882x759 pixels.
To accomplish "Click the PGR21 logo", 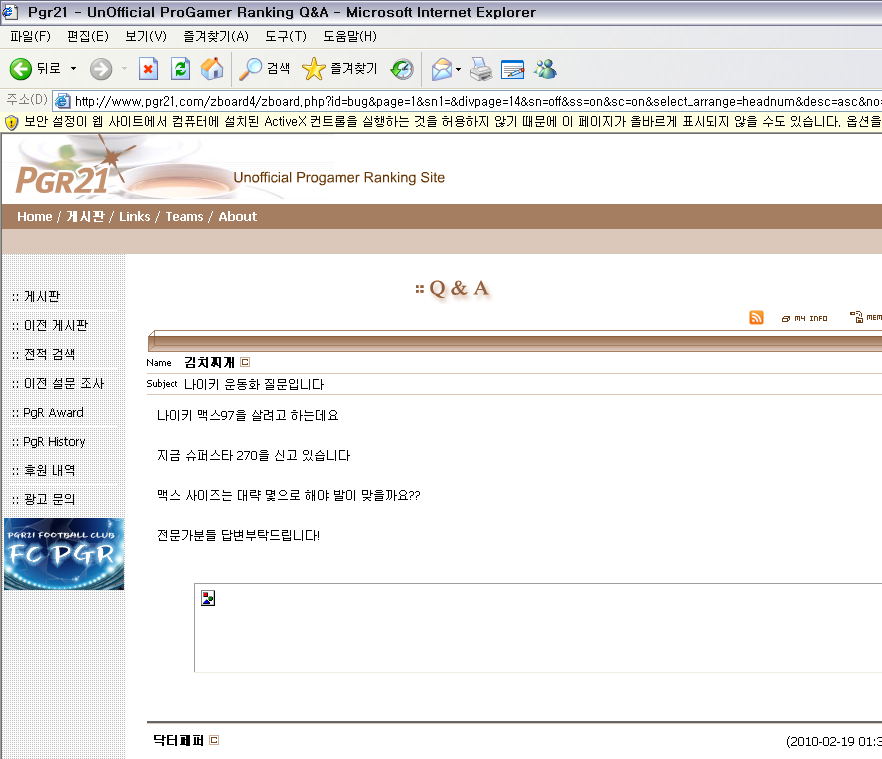I will point(62,181).
